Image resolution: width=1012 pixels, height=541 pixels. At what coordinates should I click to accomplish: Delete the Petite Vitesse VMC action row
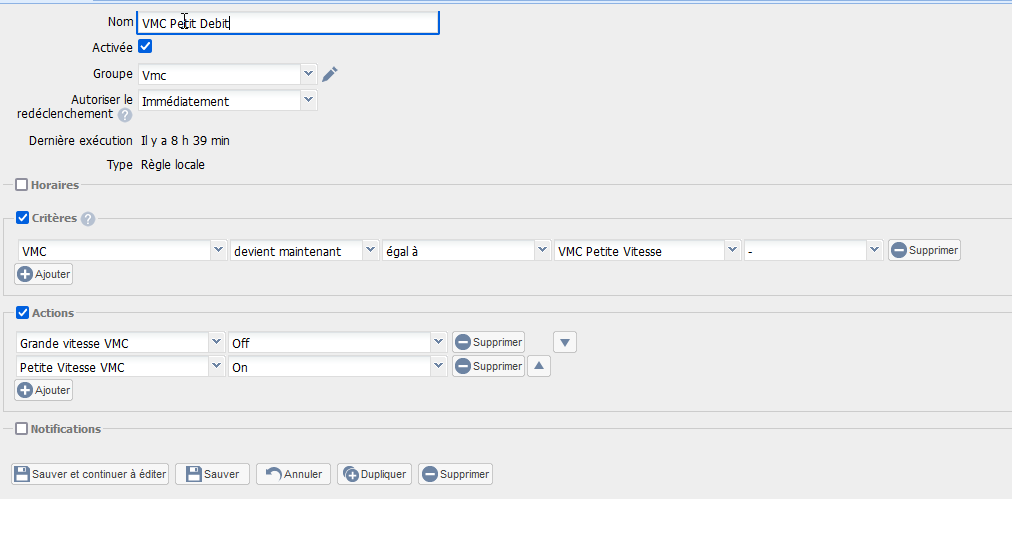tap(488, 367)
